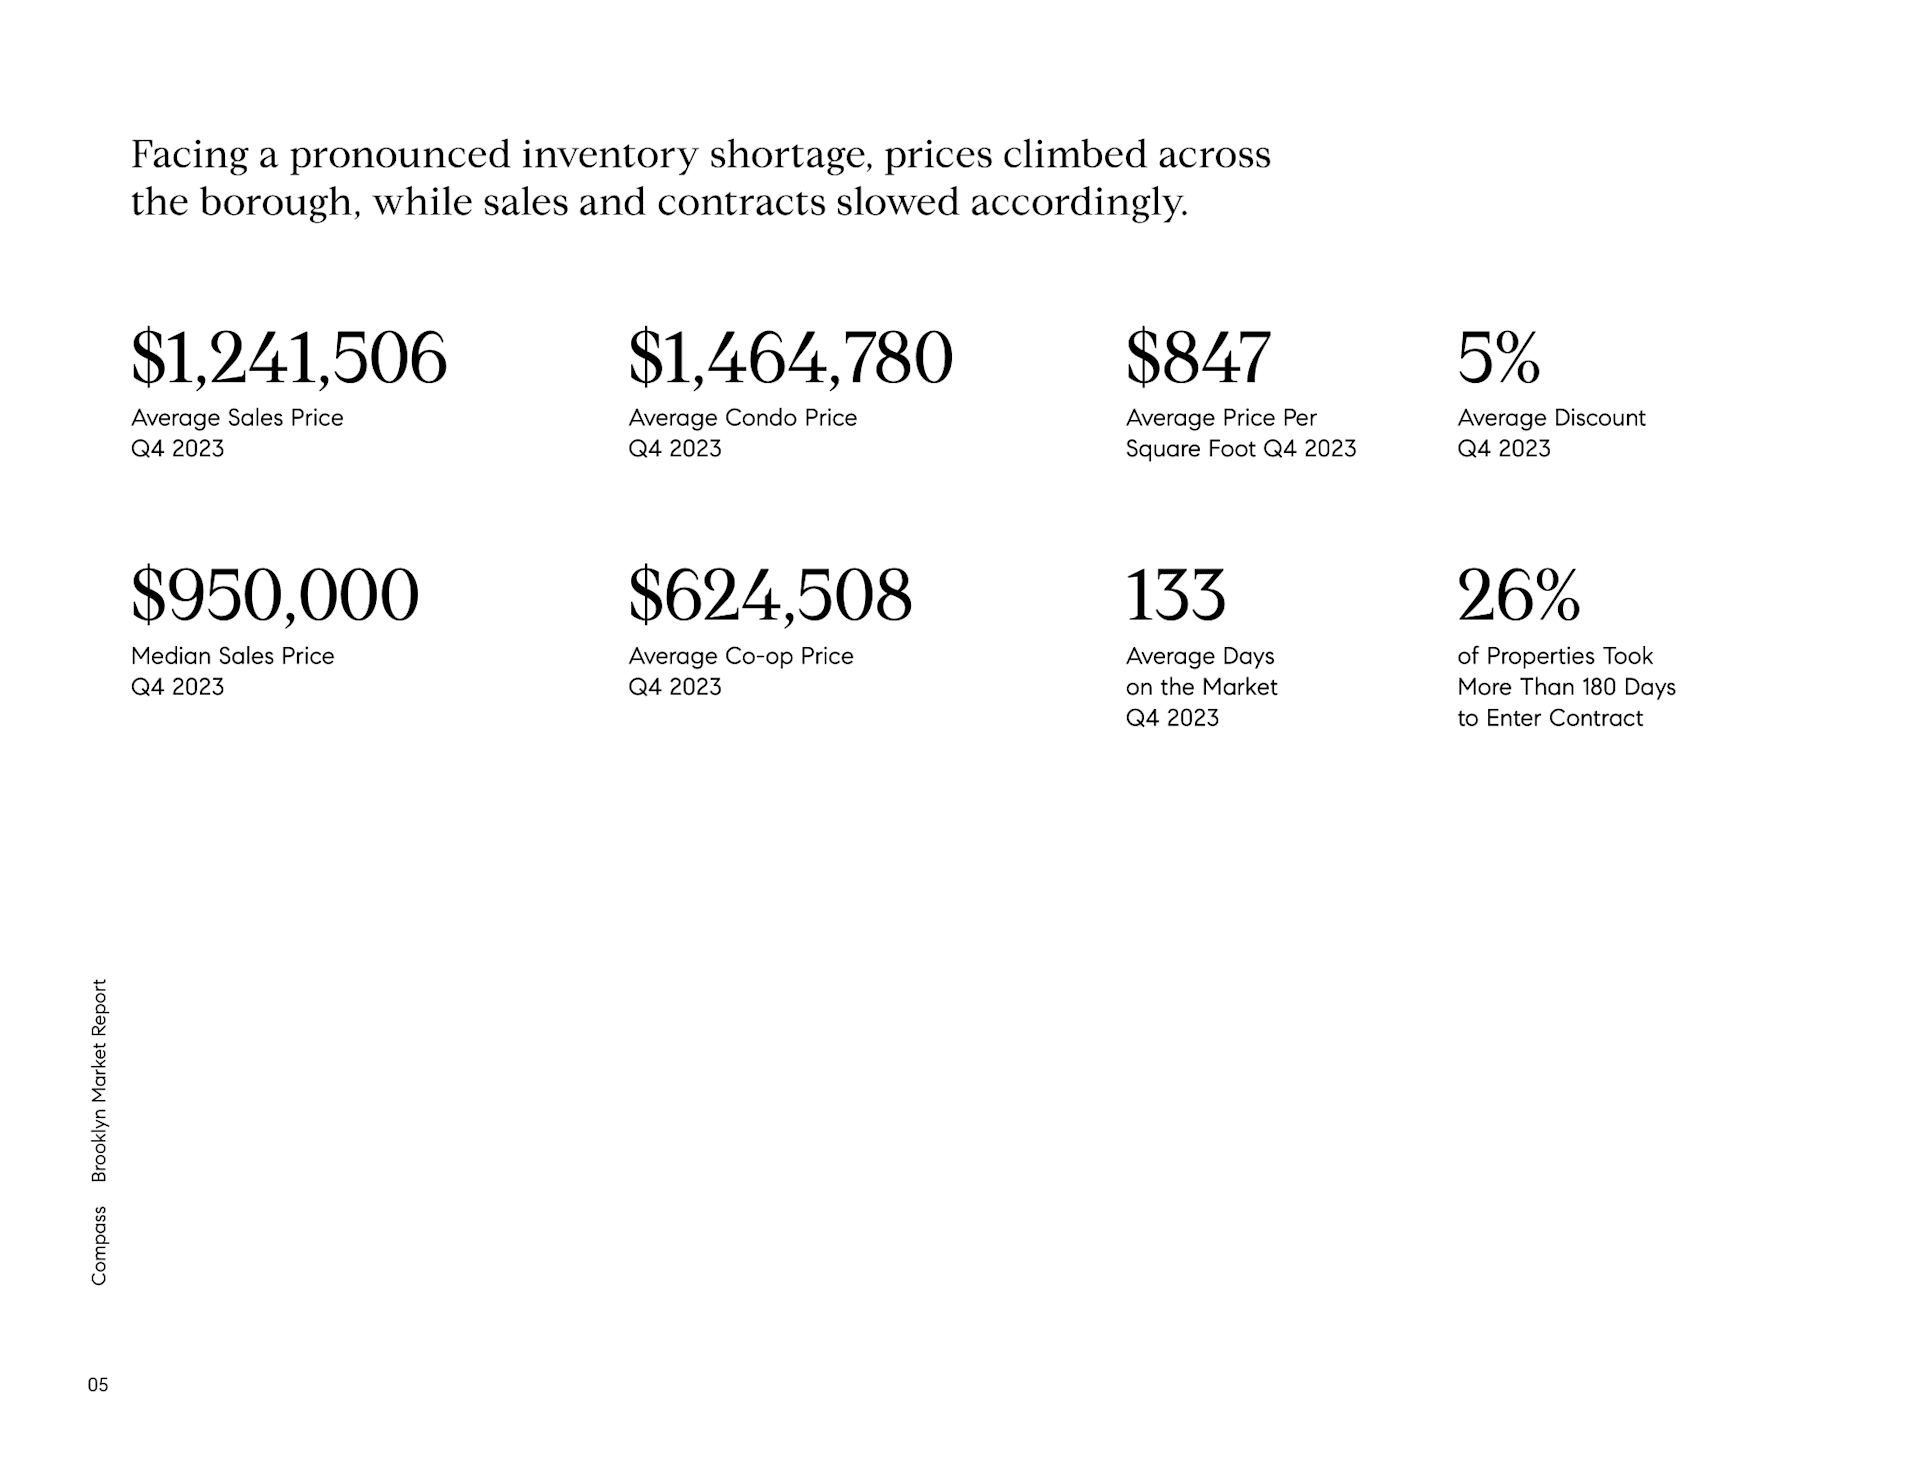The width and height of the screenshot is (1920, 1484).
Task: Click the 133 average days figure
Action: point(1175,595)
